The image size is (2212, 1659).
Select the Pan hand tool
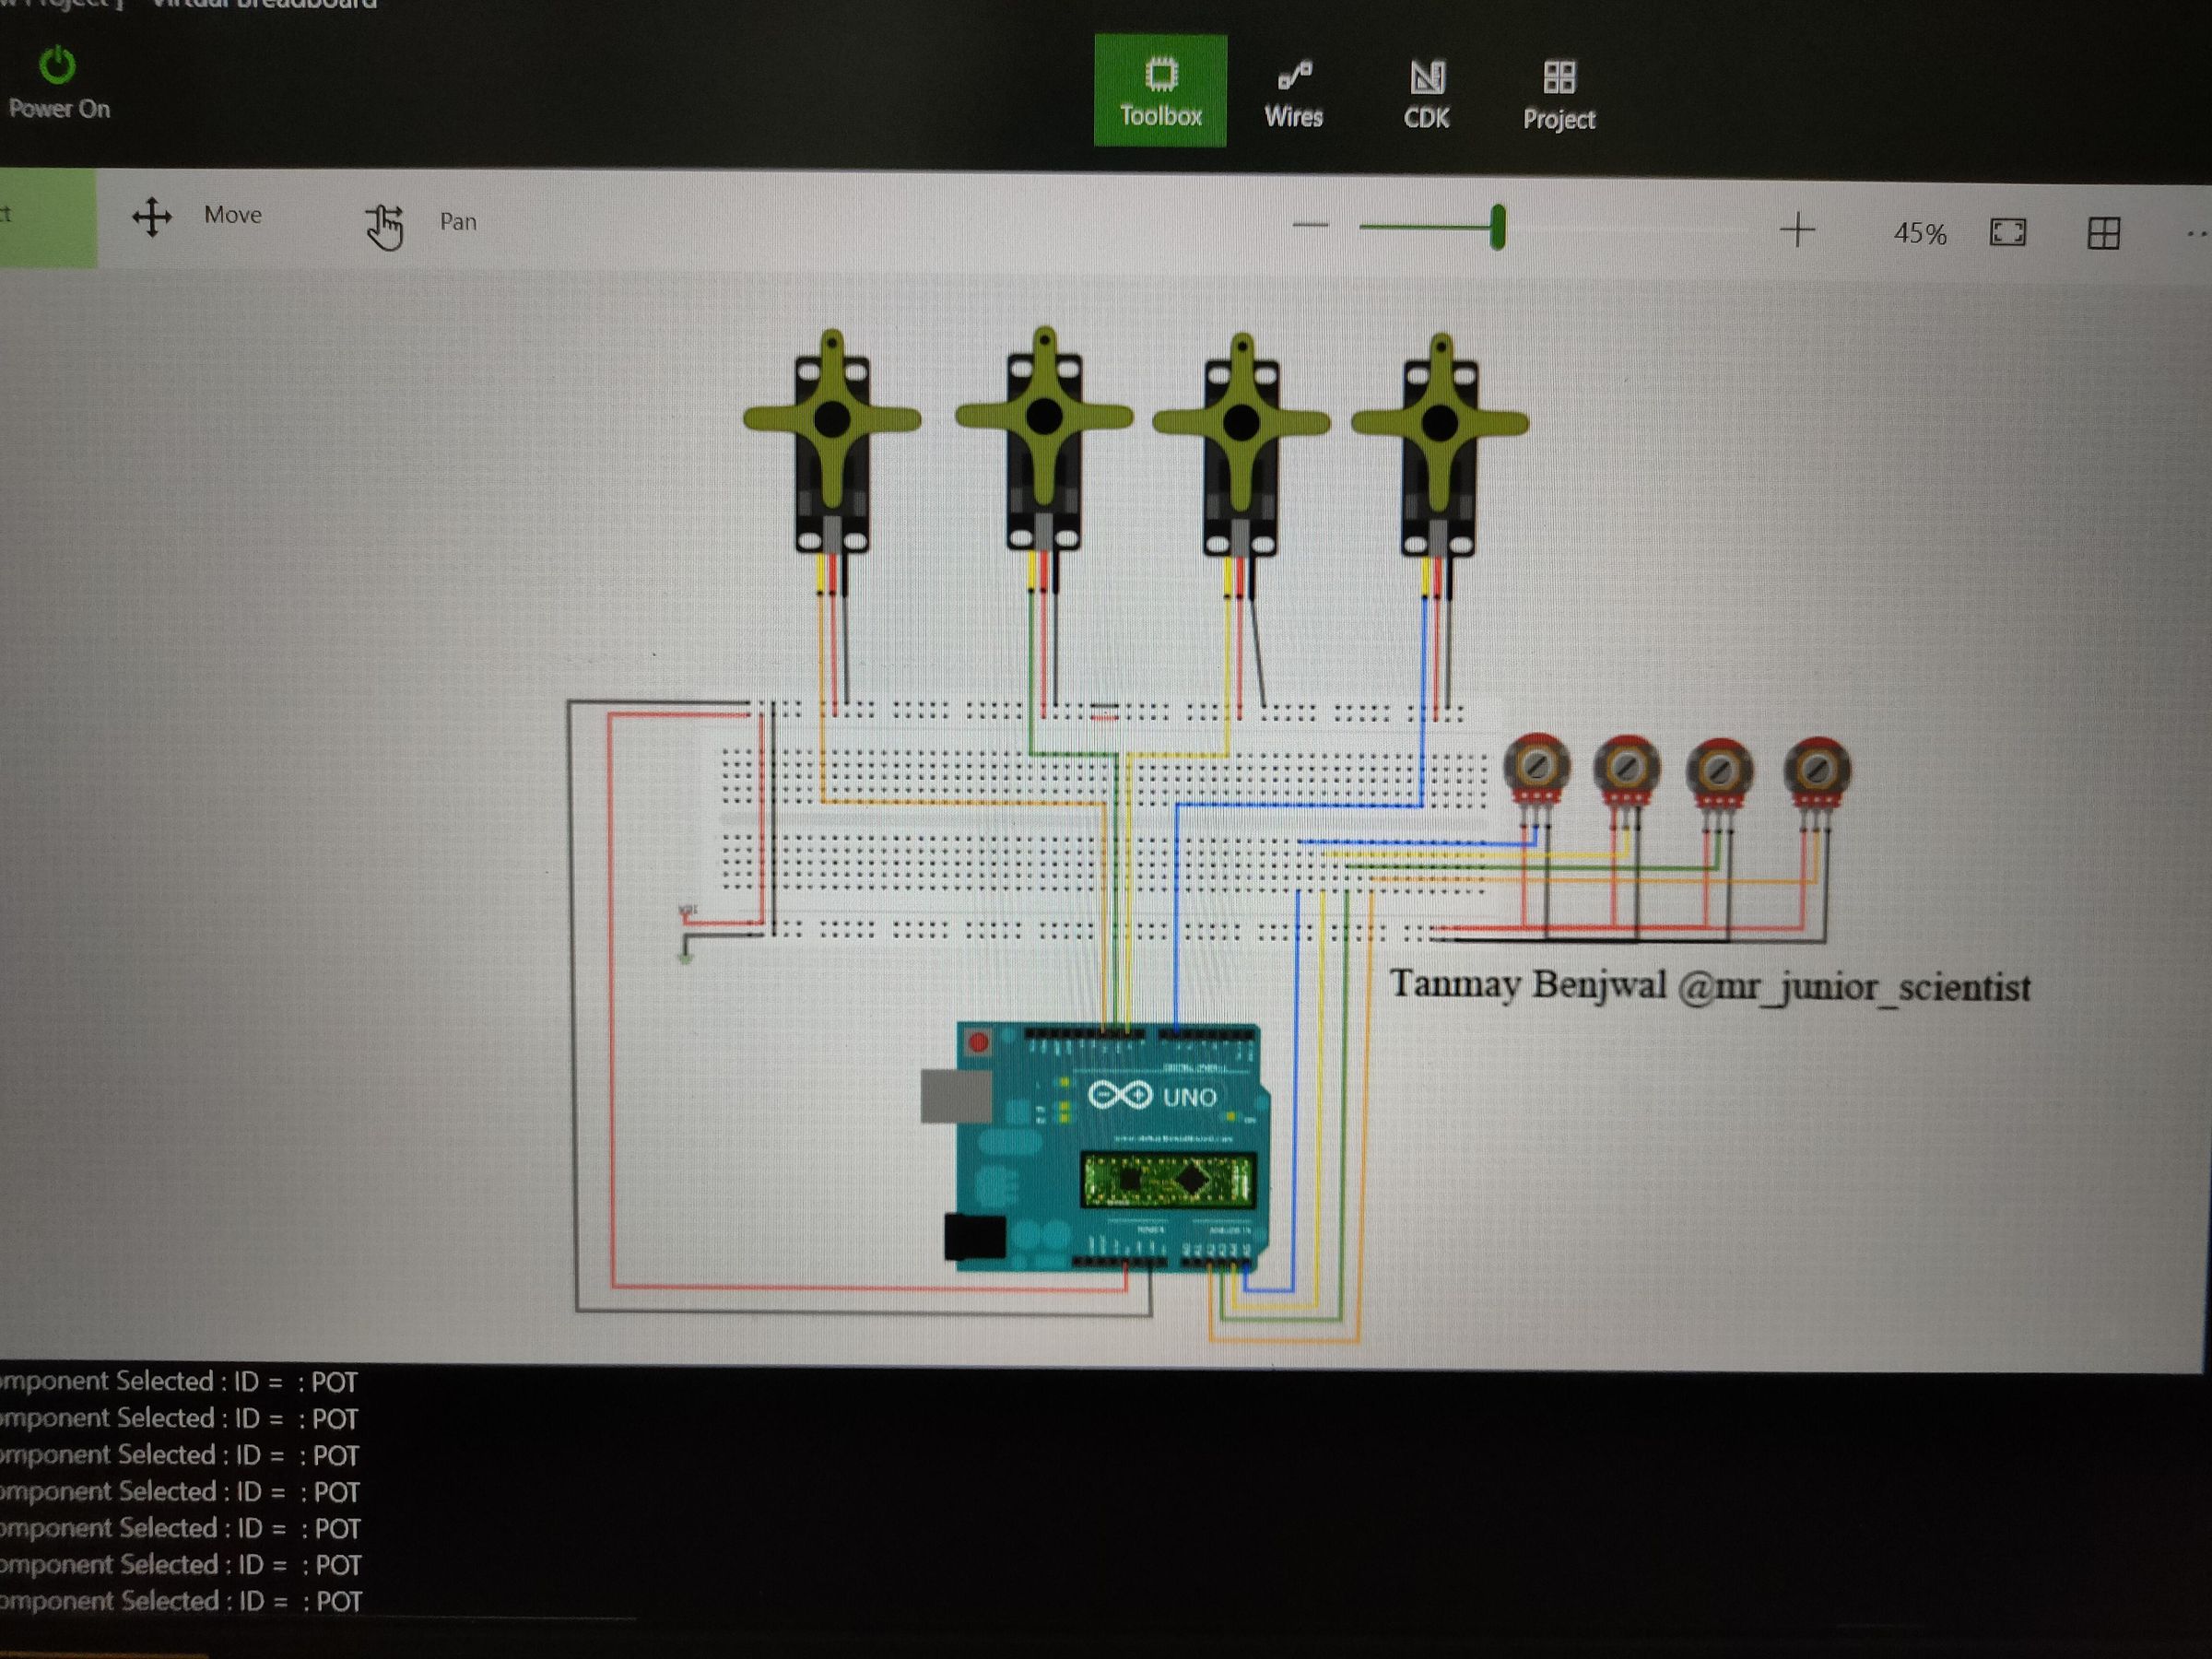(x=384, y=225)
